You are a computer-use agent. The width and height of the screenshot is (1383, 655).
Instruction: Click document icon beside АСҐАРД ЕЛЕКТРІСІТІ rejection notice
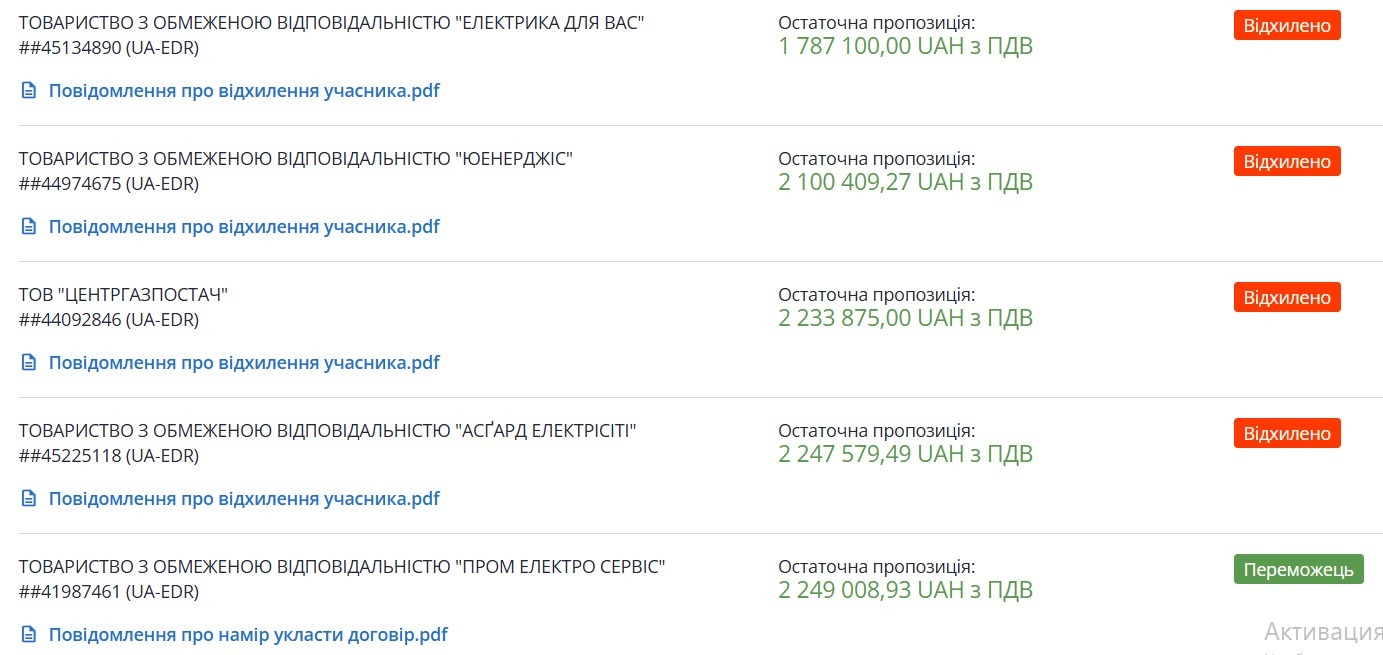click(29, 499)
